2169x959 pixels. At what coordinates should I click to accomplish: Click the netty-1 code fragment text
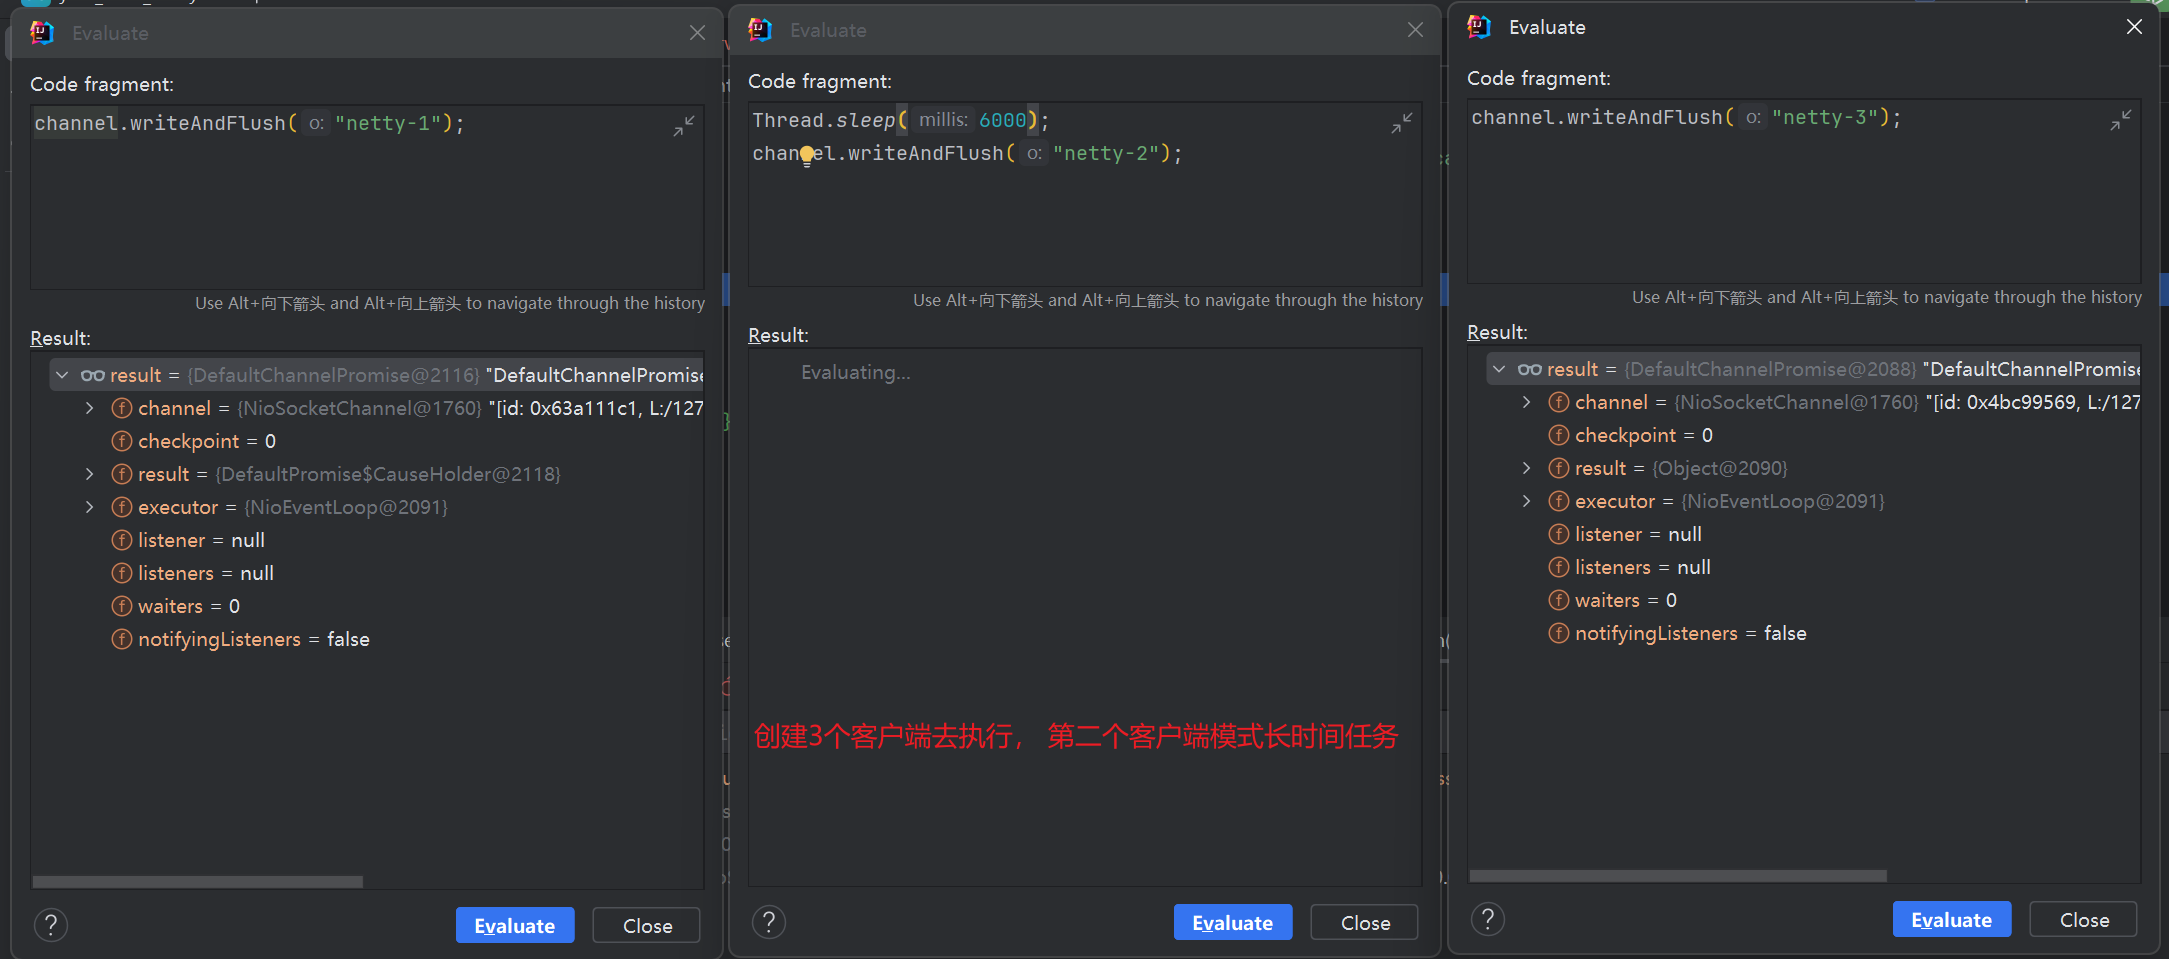[250, 124]
